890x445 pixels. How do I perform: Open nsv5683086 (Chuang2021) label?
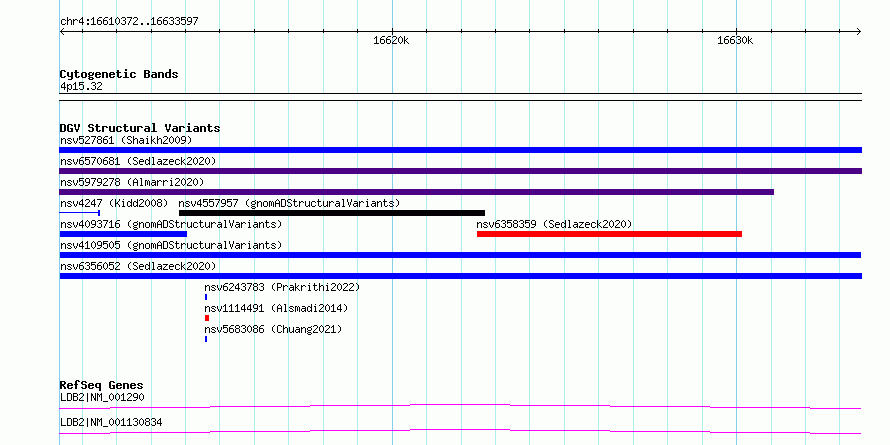[x=273, y=329]
